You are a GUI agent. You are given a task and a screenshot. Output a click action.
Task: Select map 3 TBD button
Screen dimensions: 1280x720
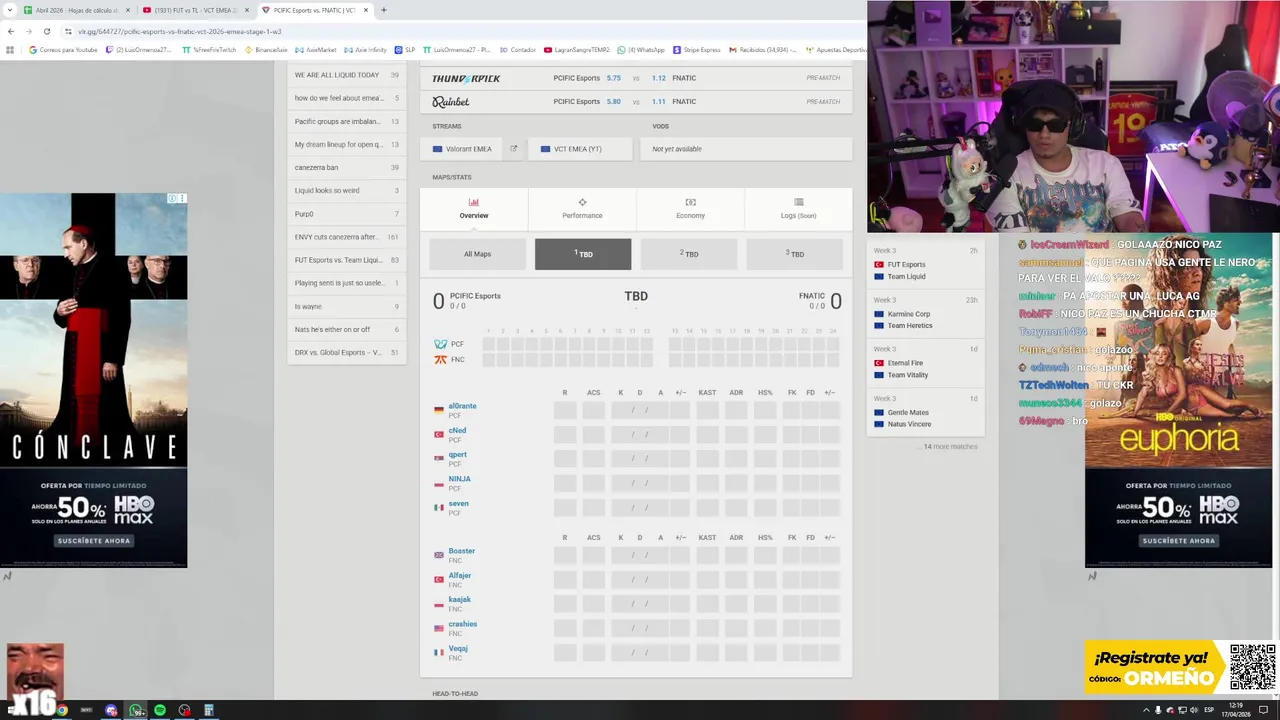[795, 254]
